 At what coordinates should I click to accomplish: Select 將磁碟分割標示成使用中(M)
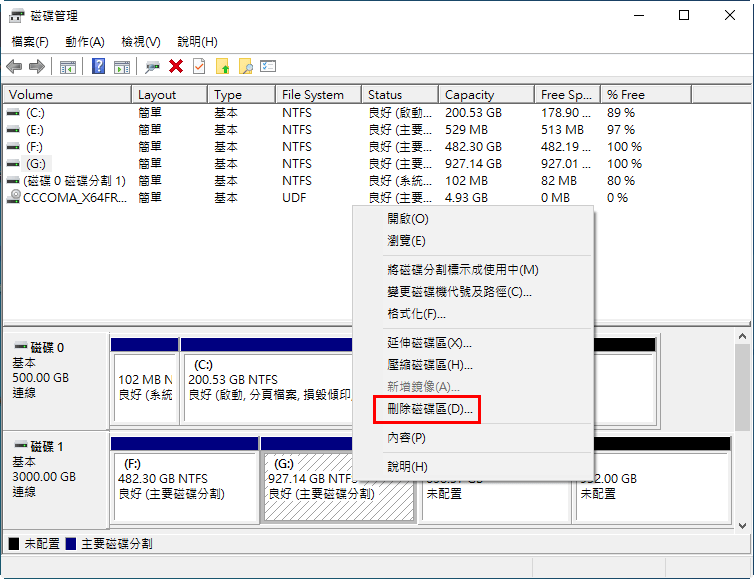(x=474, y=270)
